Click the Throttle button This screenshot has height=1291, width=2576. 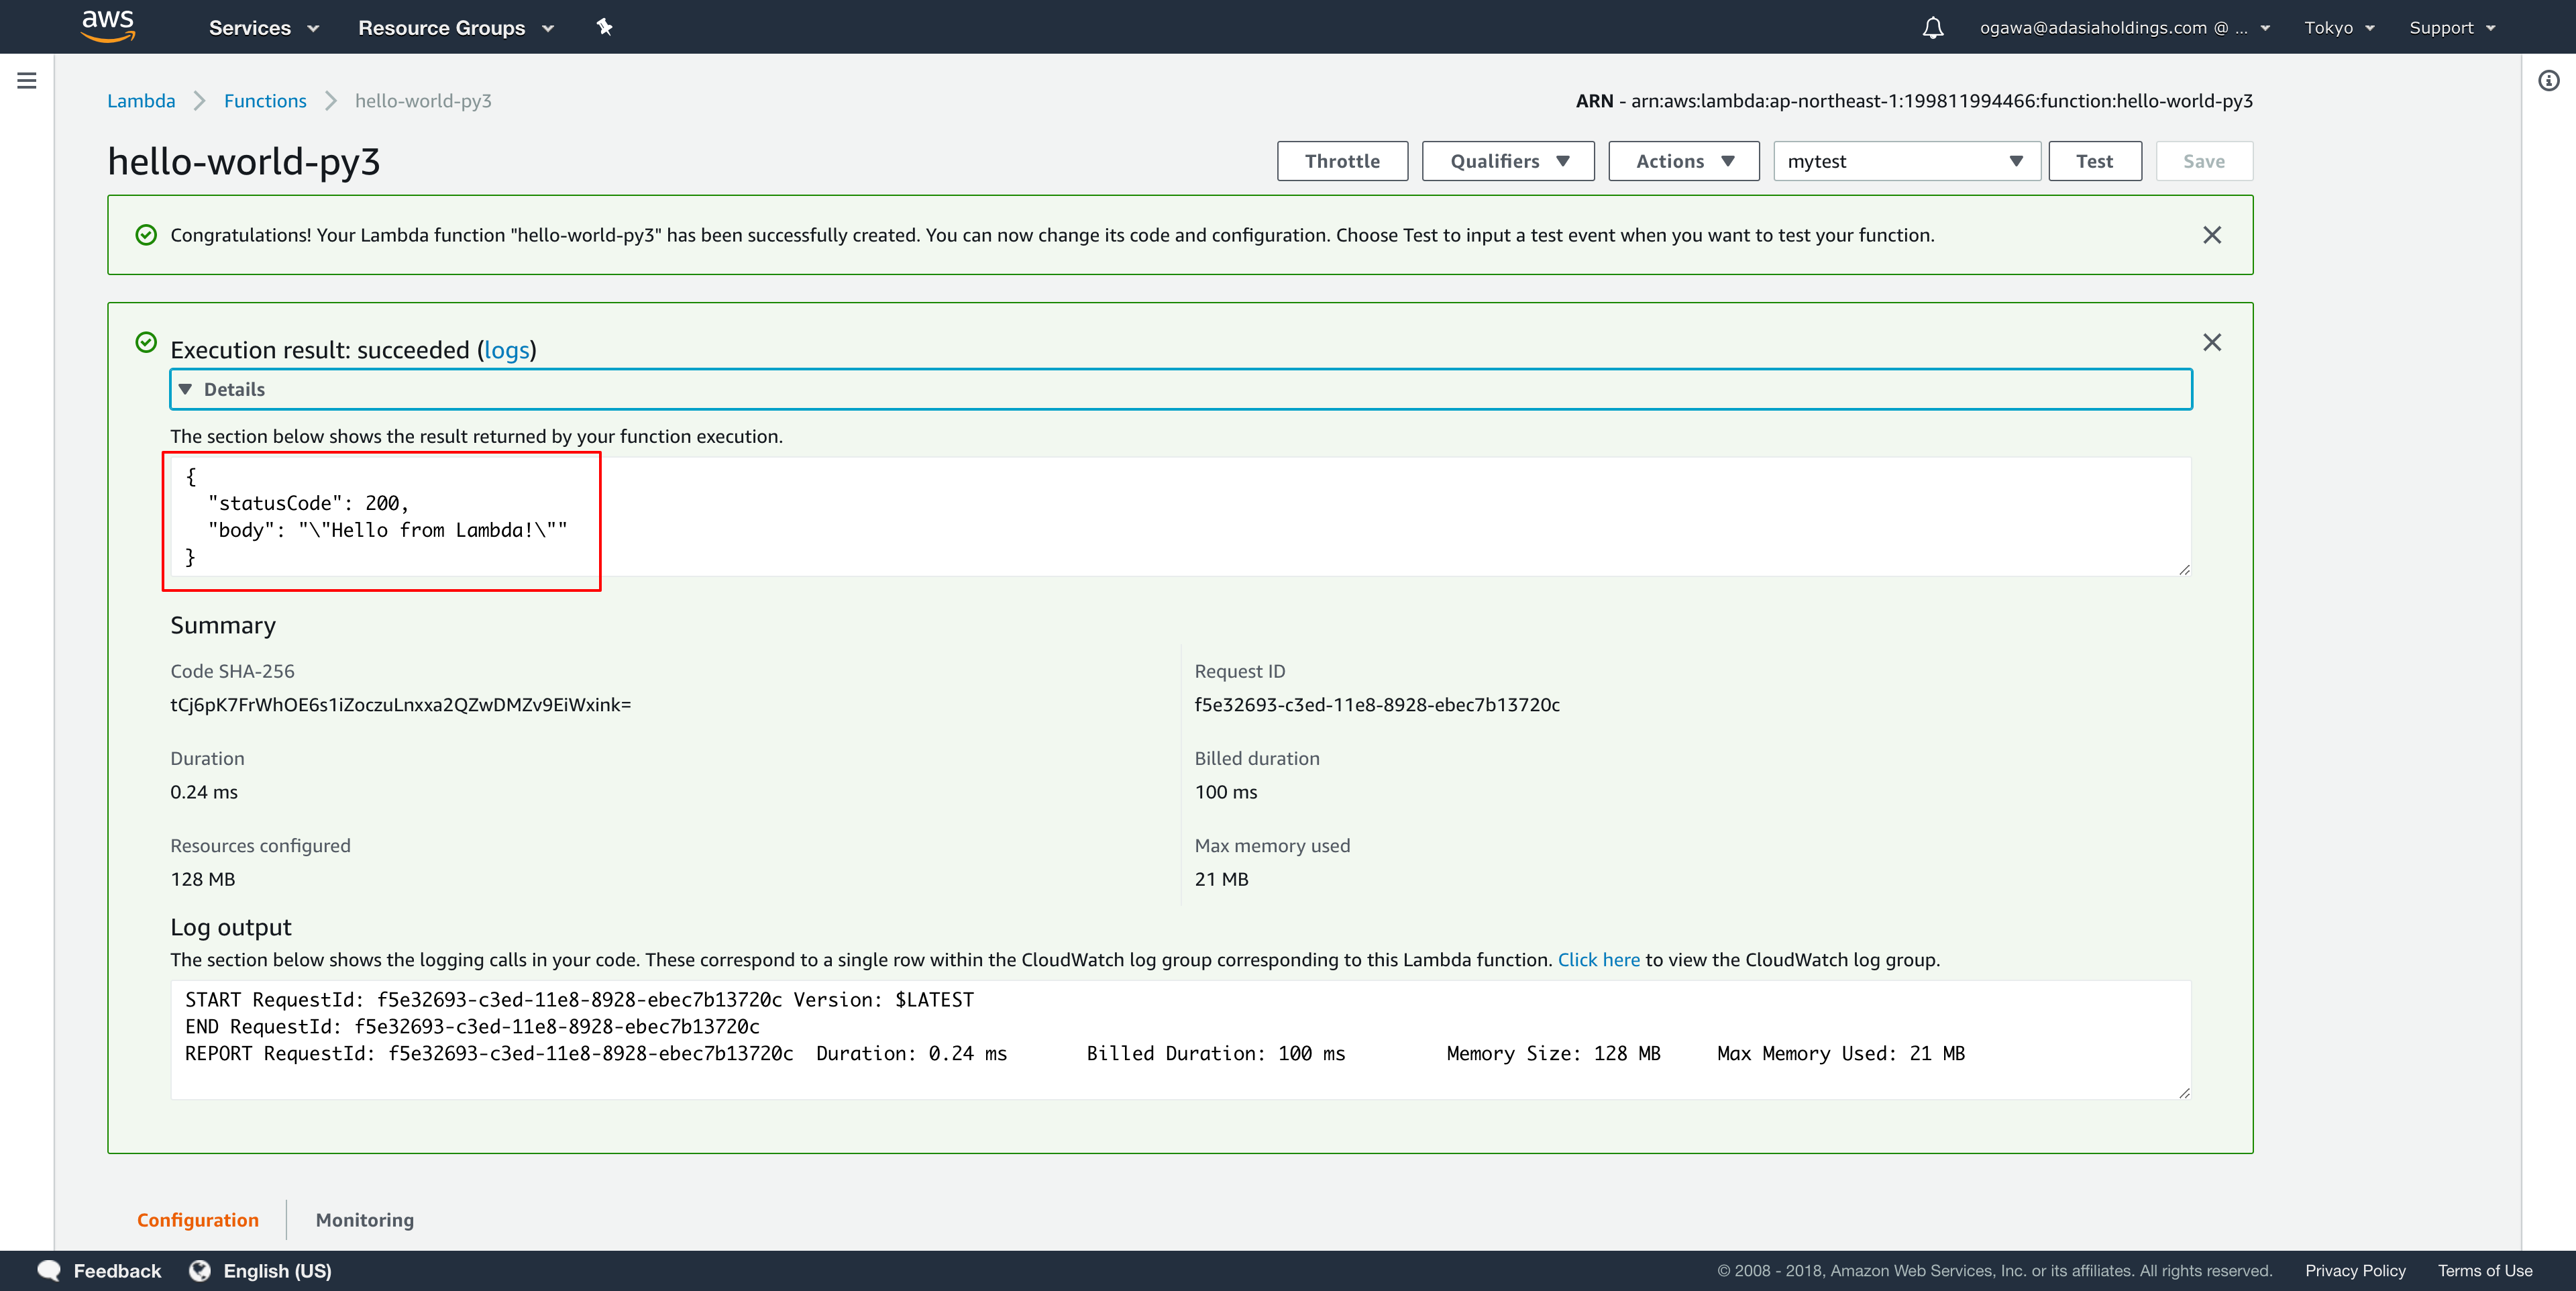tap(1341, 161)
